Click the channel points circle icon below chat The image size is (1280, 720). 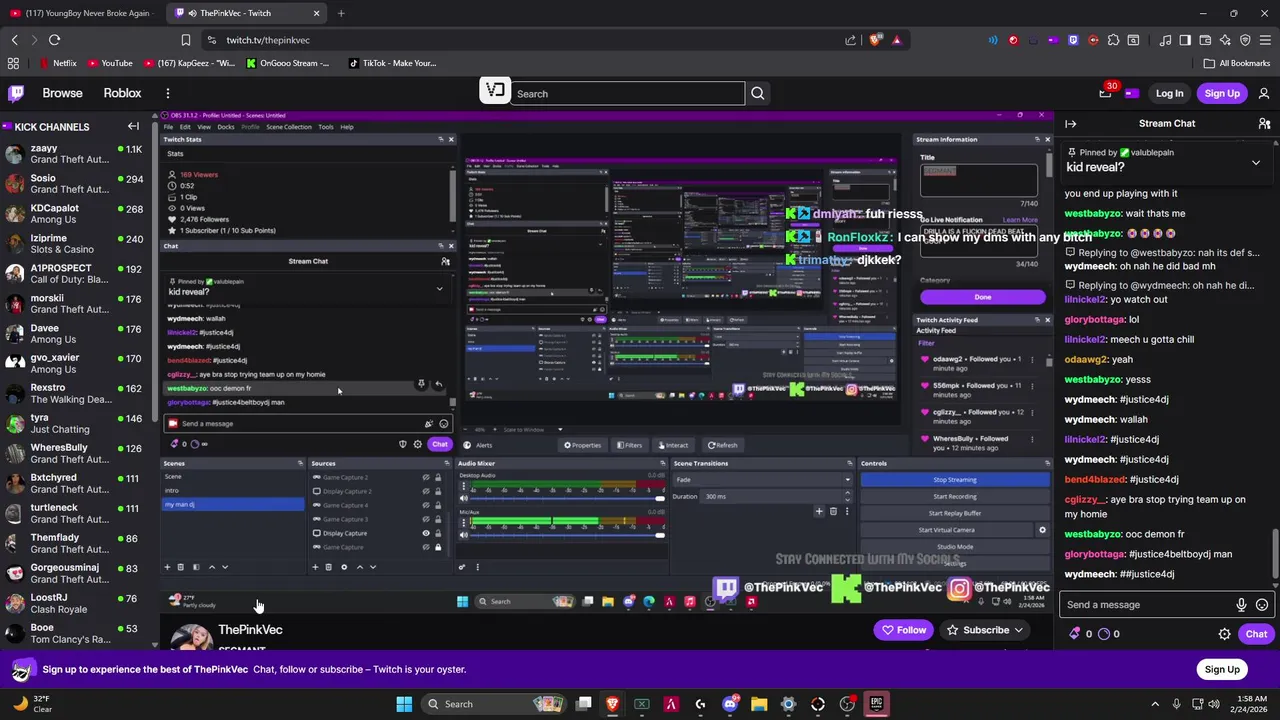[x=1104, y=633]
